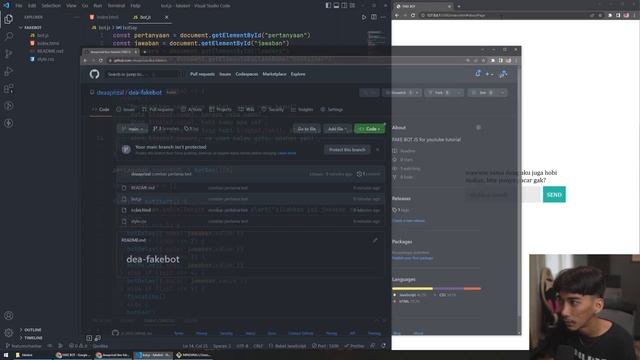Dismiss the branch protection banner
Screen dimensions: 640x360
pyautogui.click(x=378, y=150)
